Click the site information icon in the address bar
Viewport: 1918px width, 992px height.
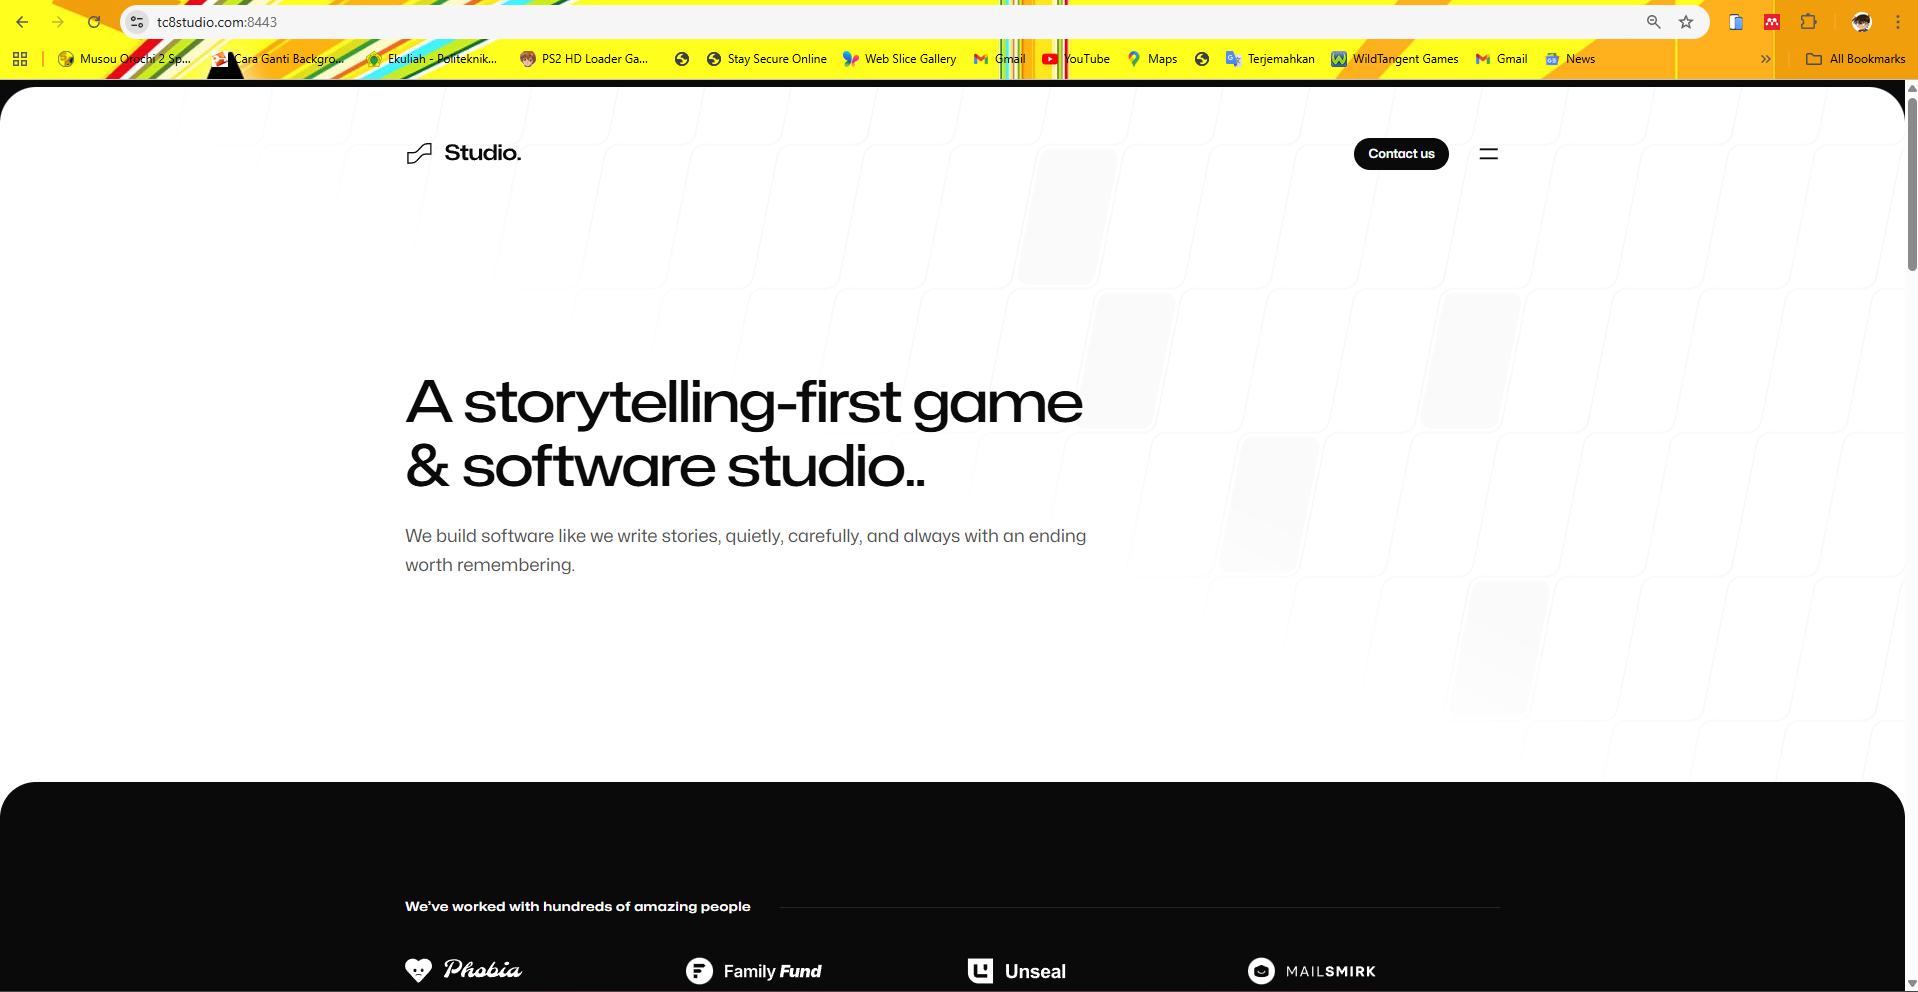(x=135, y=21)
